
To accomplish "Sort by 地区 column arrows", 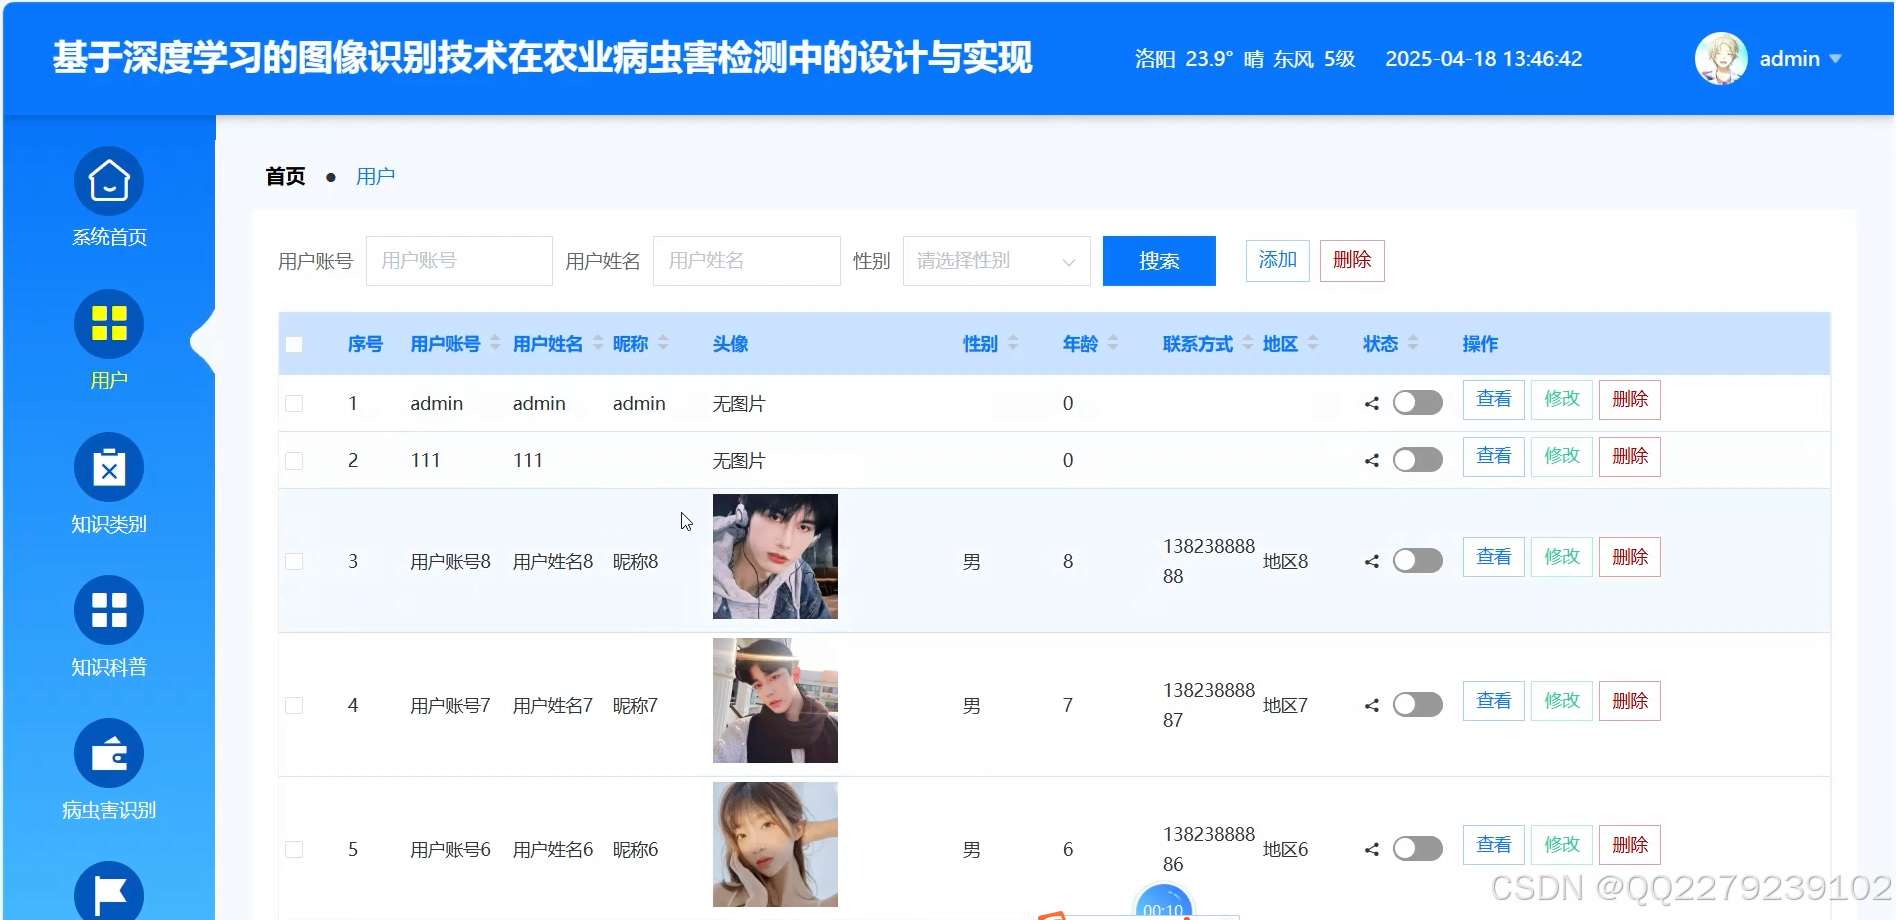I will click(x=1313, y=343).
